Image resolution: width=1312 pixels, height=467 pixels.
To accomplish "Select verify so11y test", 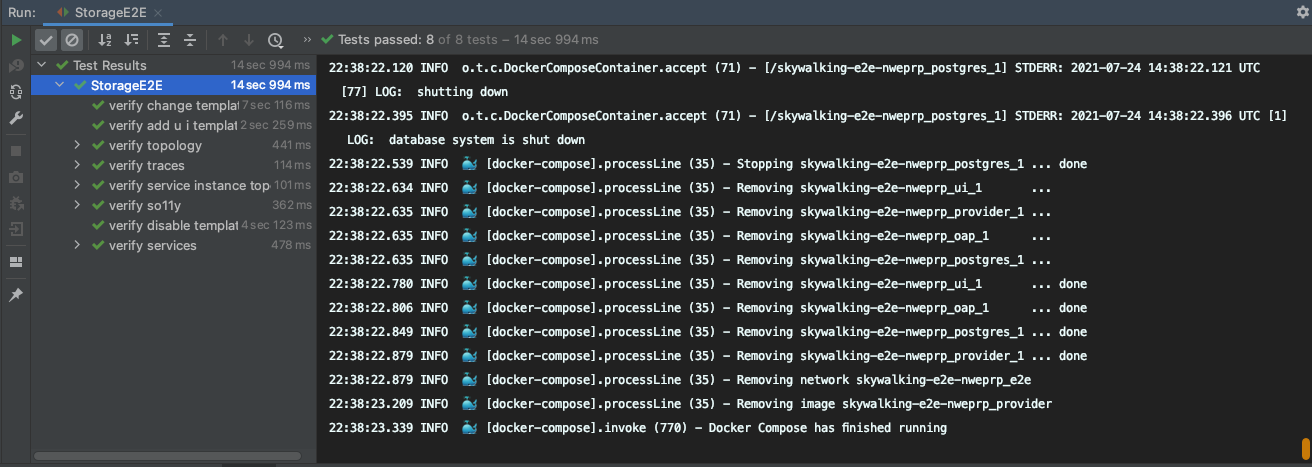I will pos(173,205).
